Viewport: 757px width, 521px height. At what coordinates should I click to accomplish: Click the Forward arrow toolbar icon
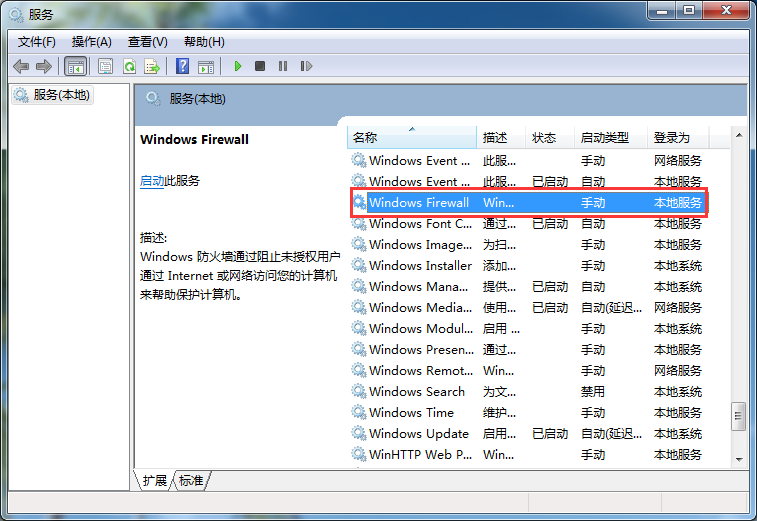(x=44, y=66)
